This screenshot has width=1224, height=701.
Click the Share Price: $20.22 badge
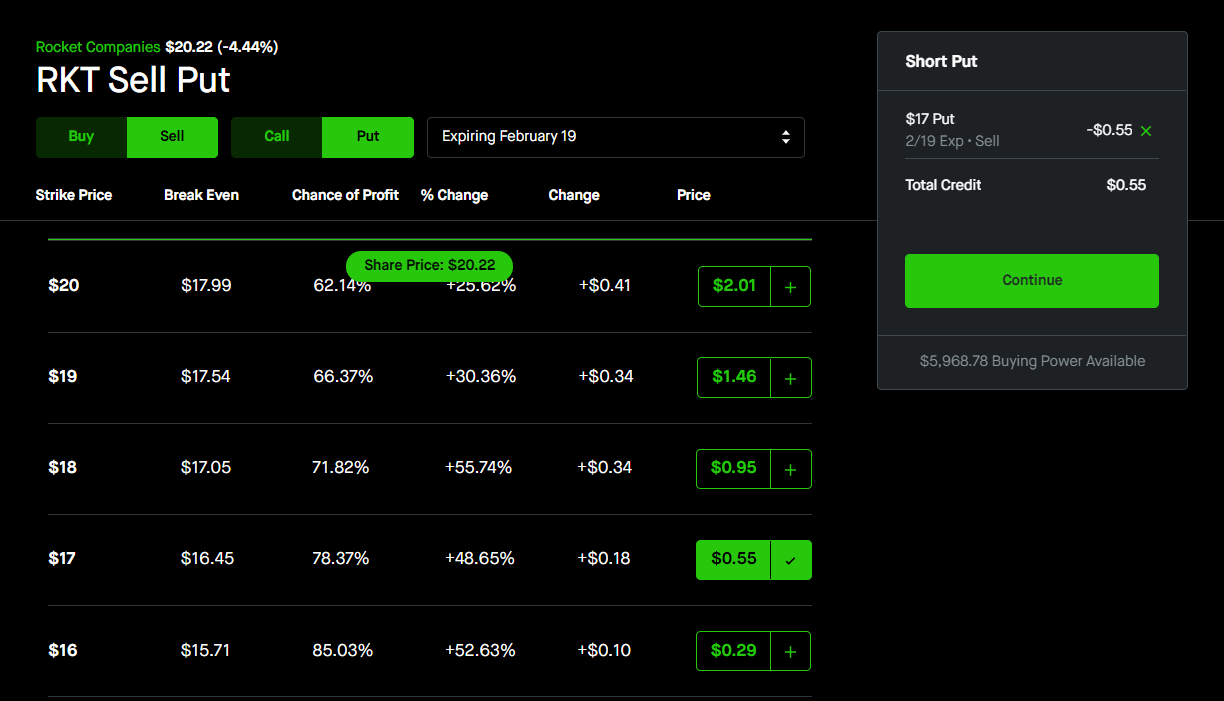(x=429, y=266)
